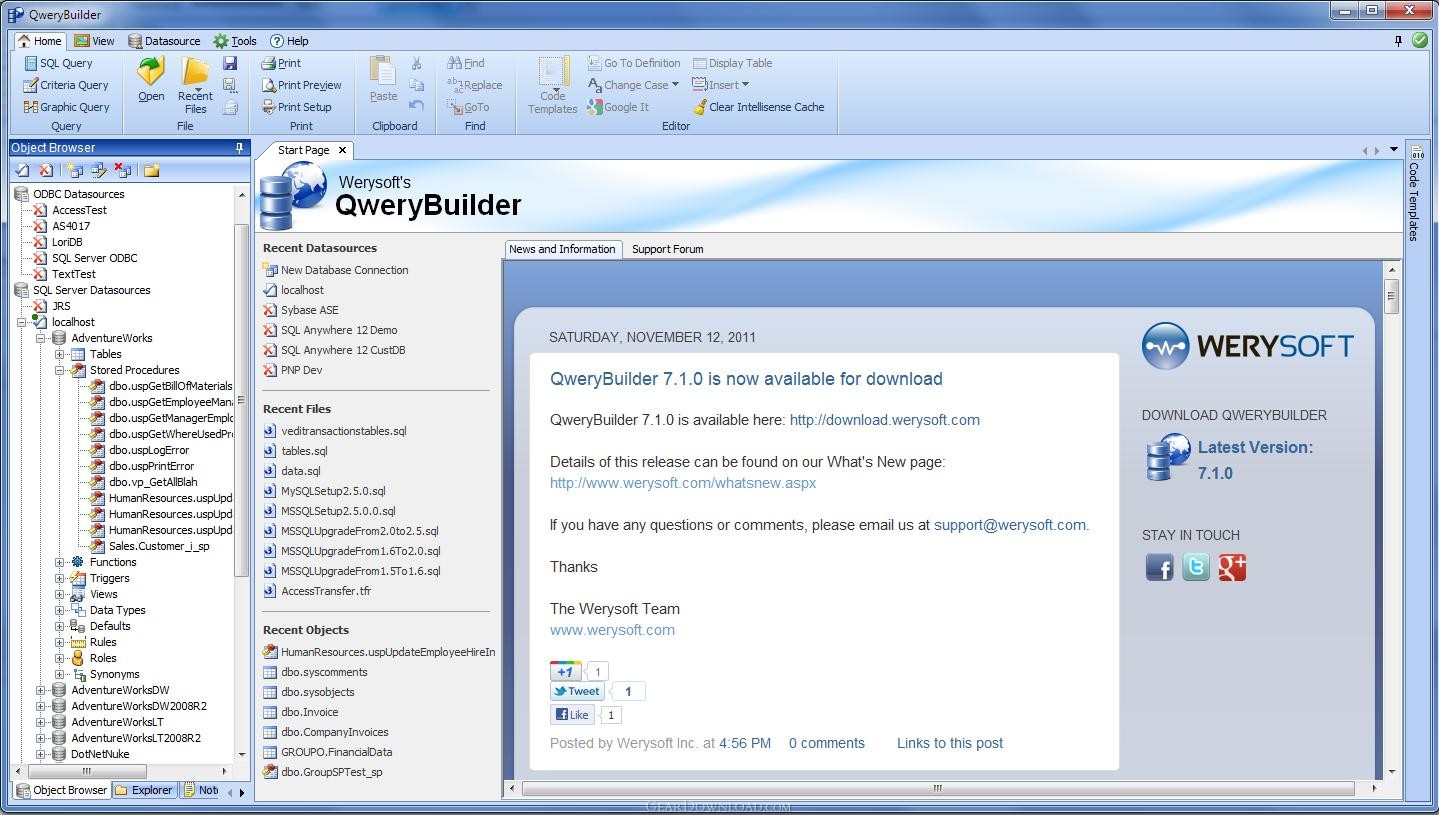
Task: Click the new folder icon in Object Browser toolbar
Action: click(151, 171)
